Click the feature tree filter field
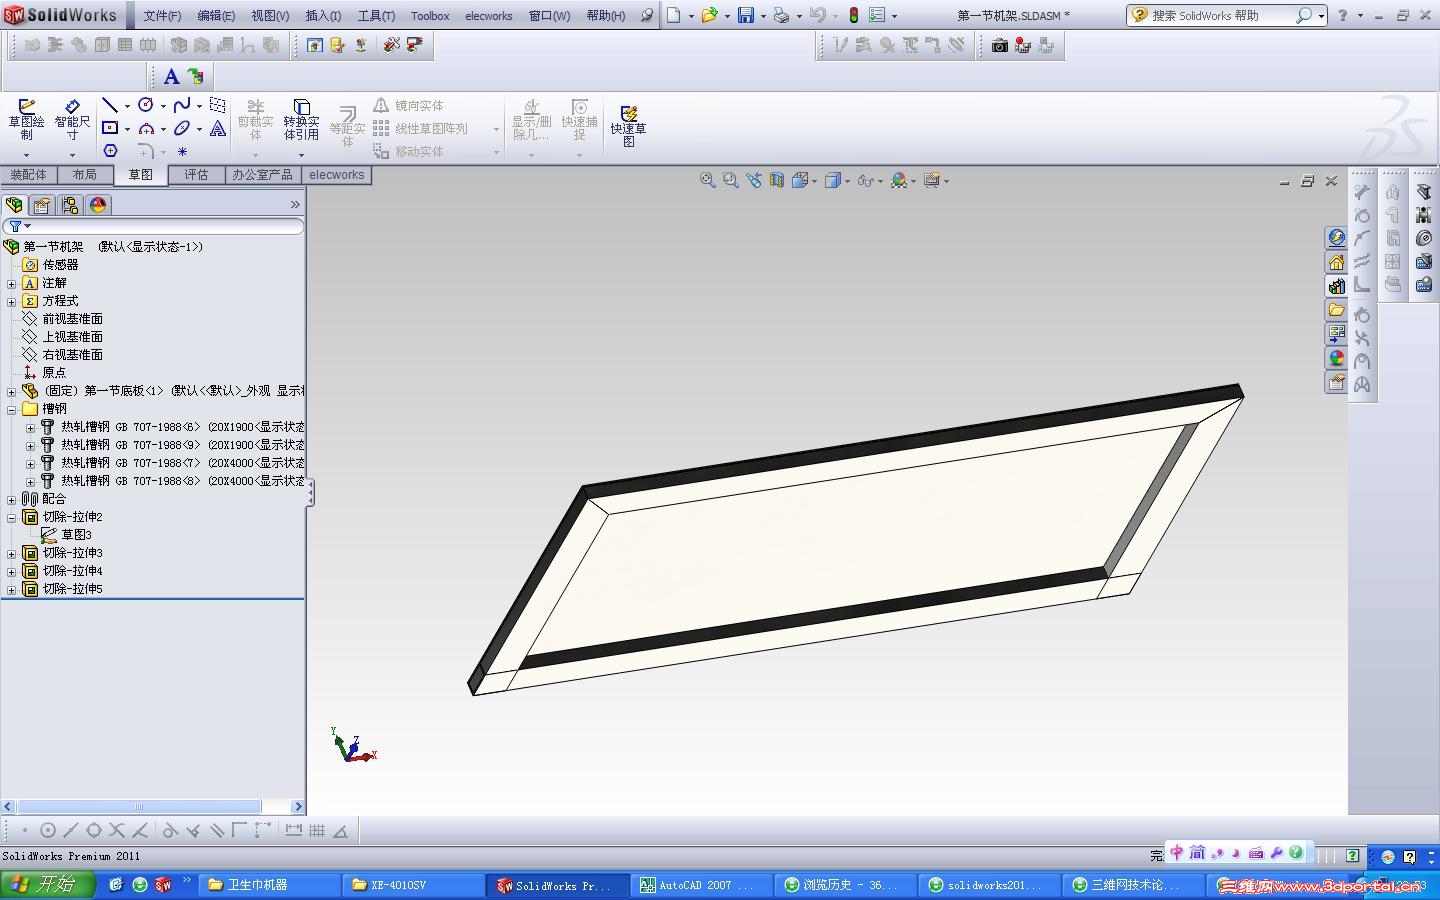Image resolution: width=1440 pixels, height=900 pixels. click(x=153, y=227)
